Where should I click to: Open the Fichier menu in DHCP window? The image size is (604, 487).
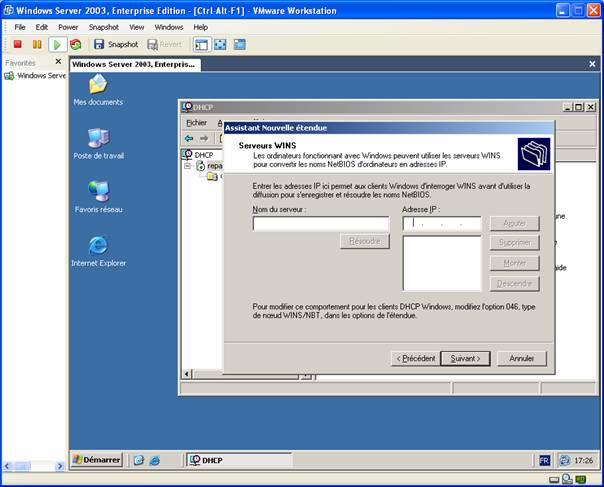(196, 123)
